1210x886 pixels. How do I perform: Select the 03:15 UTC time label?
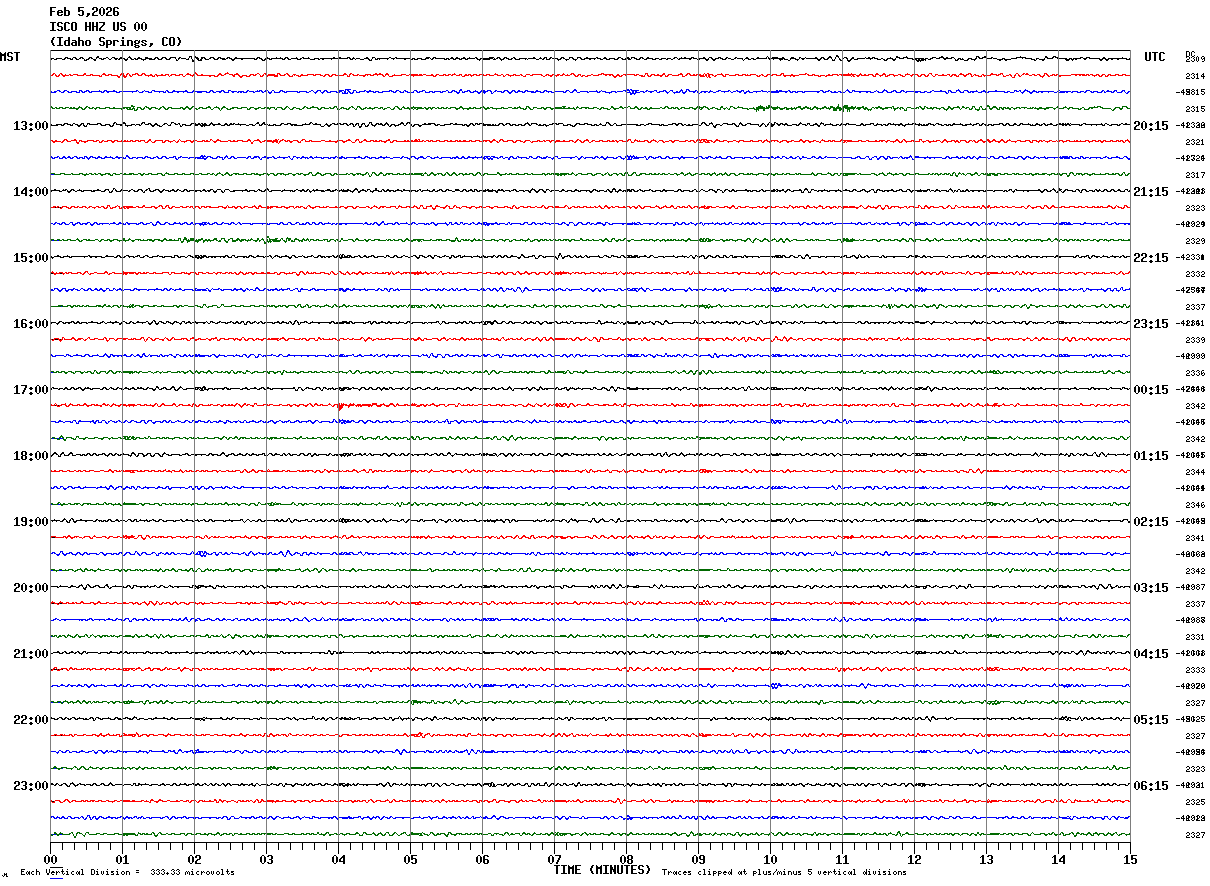1150,588
